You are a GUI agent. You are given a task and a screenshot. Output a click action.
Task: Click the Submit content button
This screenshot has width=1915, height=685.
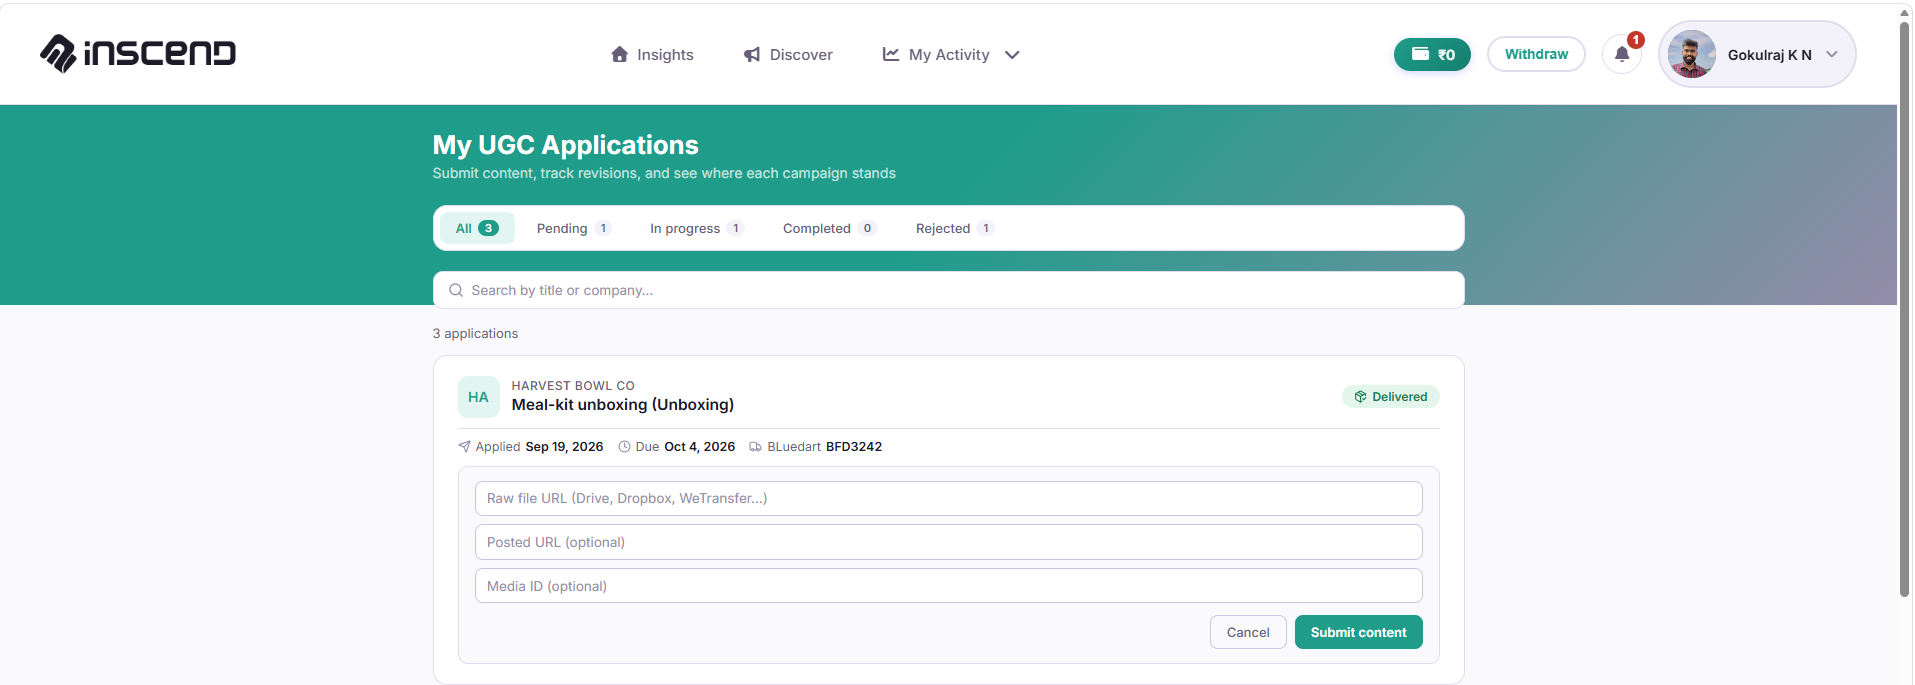[1358, 632]
